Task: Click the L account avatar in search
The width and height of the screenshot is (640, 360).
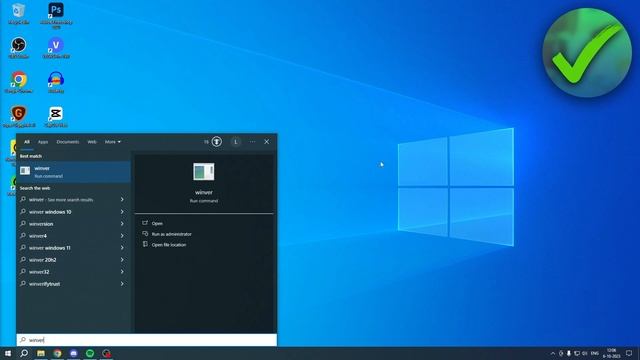Action: 236,142
